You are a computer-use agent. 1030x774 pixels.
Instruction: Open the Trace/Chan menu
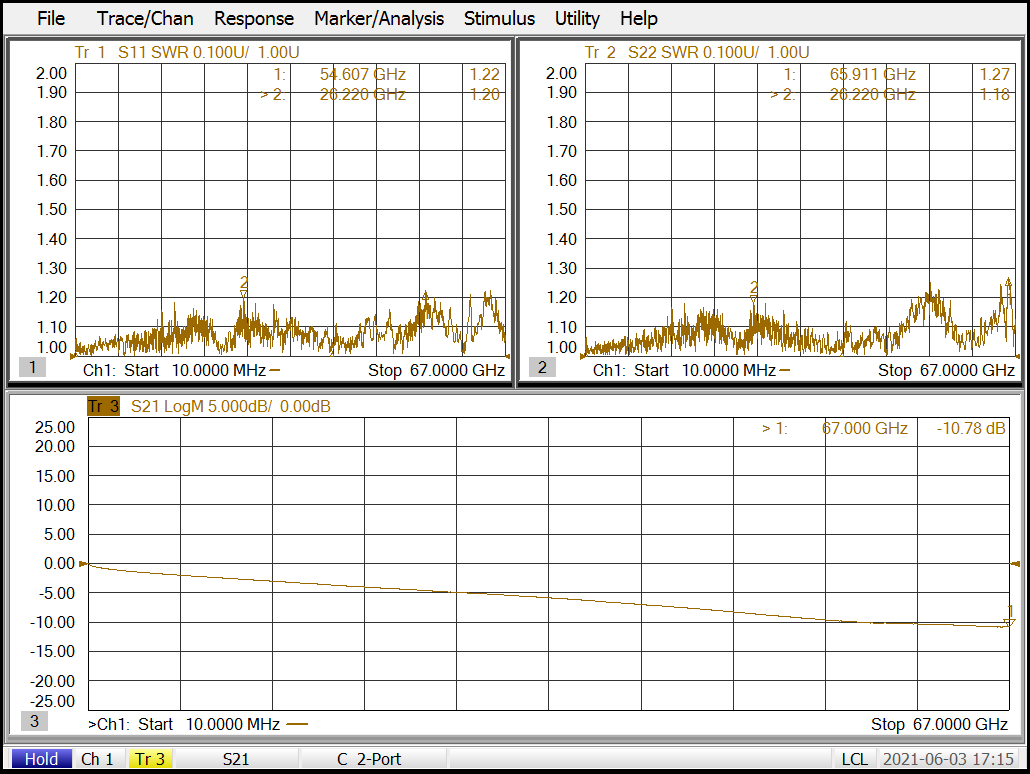point(145,18)
